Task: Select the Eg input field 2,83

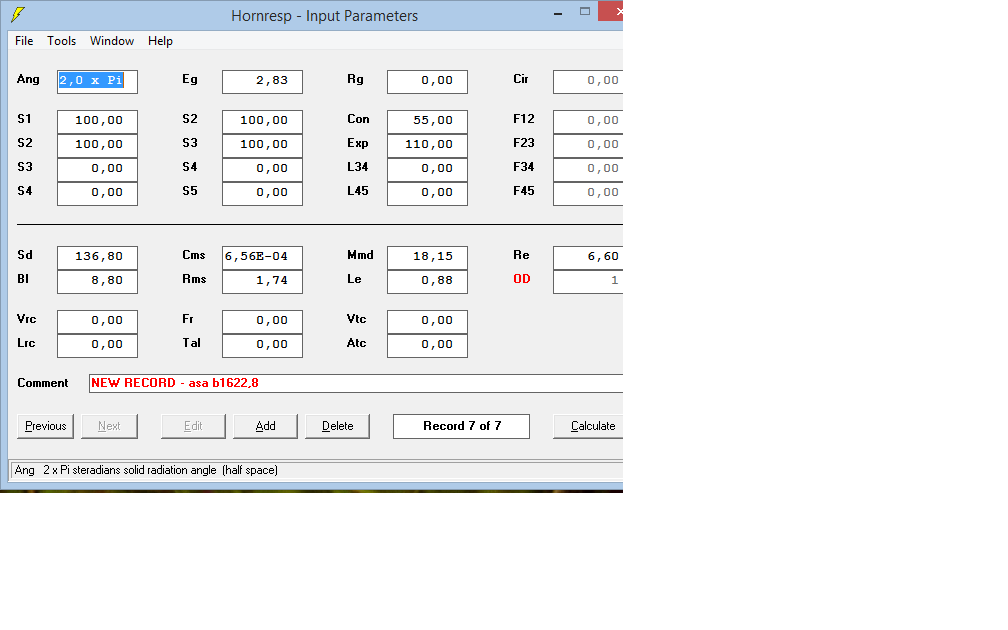Action: [x=262, y=82]
